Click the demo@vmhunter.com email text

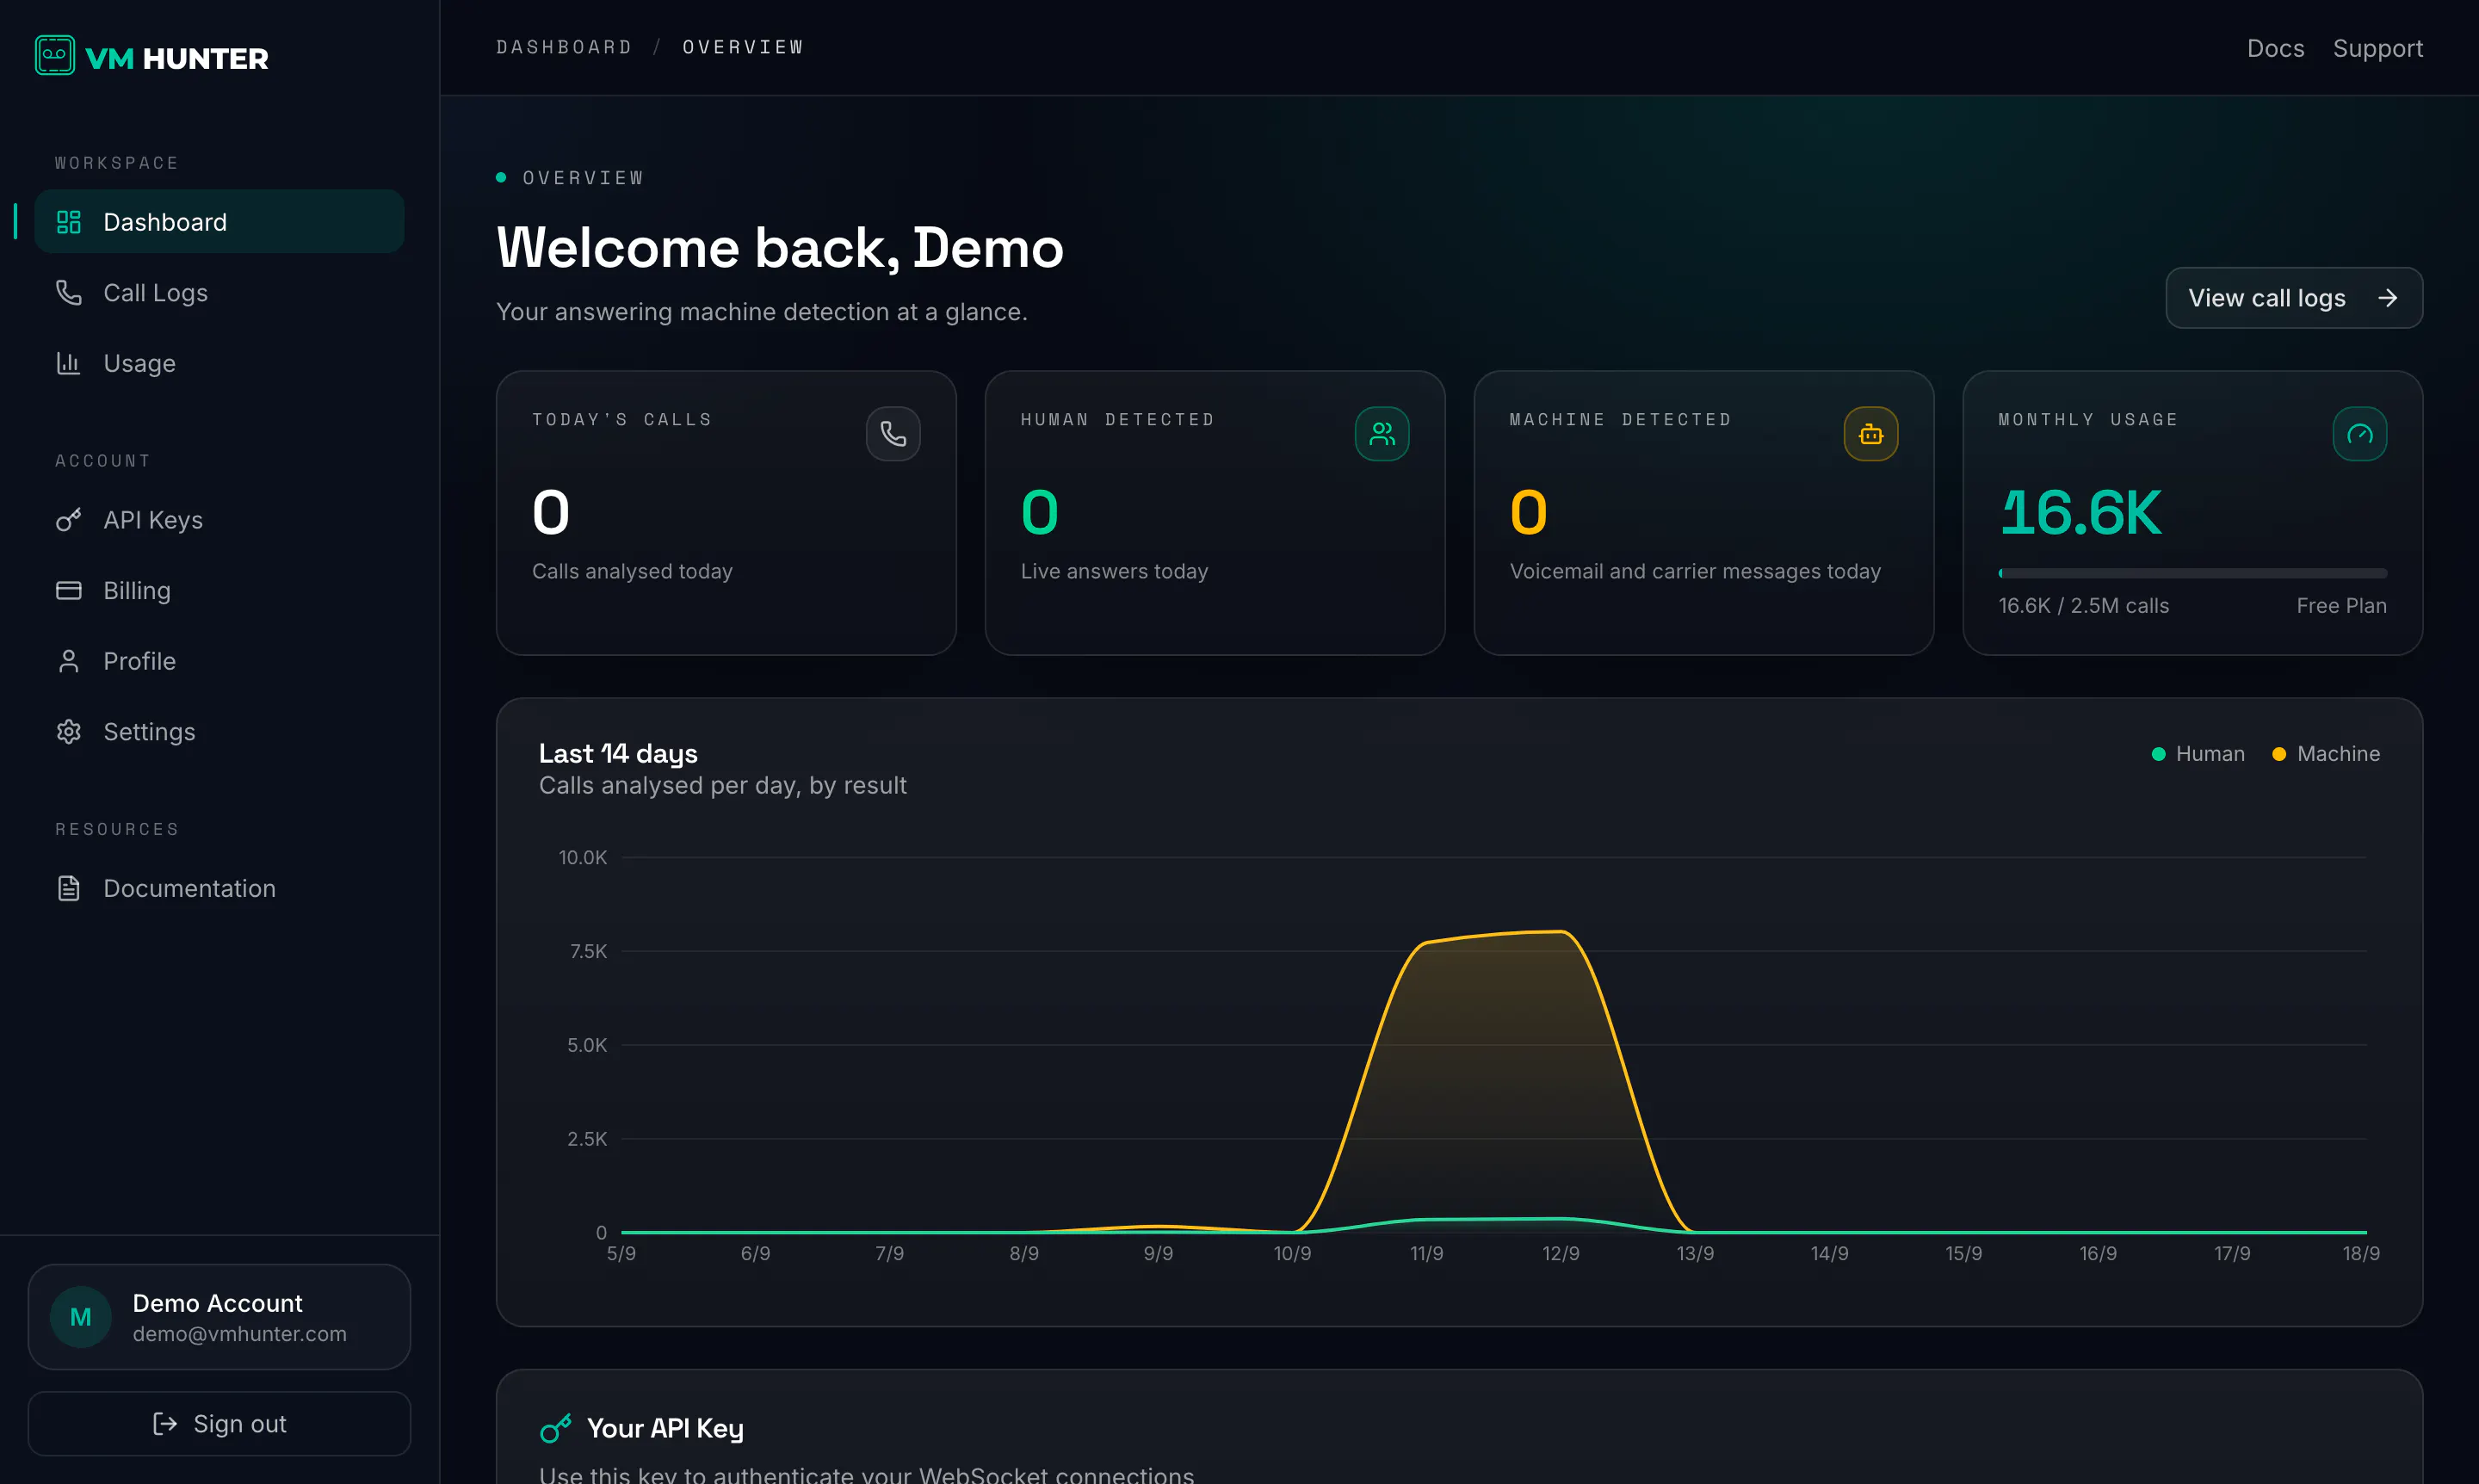pos(239,1333)
